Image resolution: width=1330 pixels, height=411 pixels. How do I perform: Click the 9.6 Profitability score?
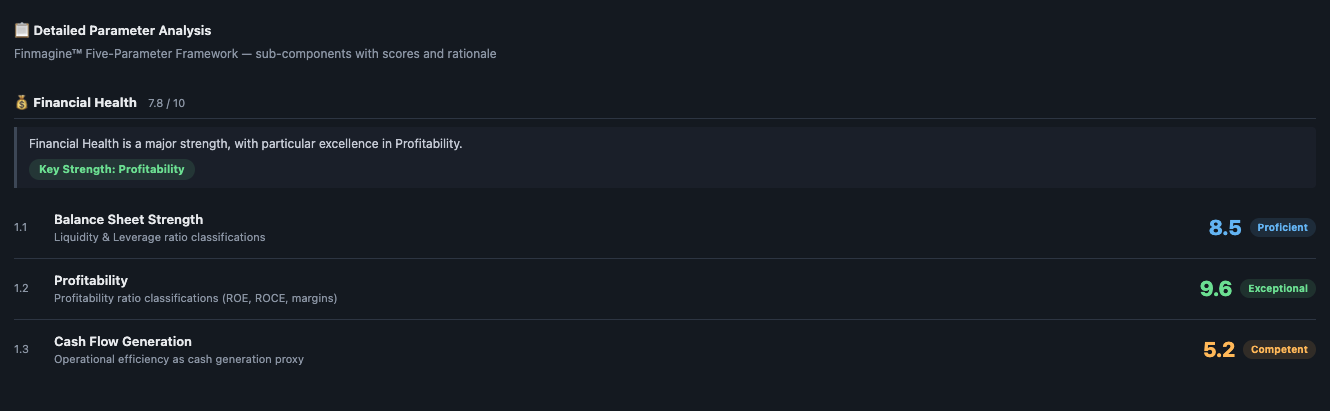1215,289
